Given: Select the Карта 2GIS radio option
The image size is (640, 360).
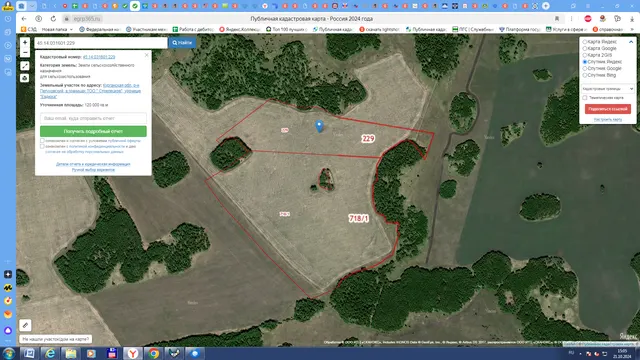Looking at the screenshot, I should pyautogui.click(x=585, y=55).
